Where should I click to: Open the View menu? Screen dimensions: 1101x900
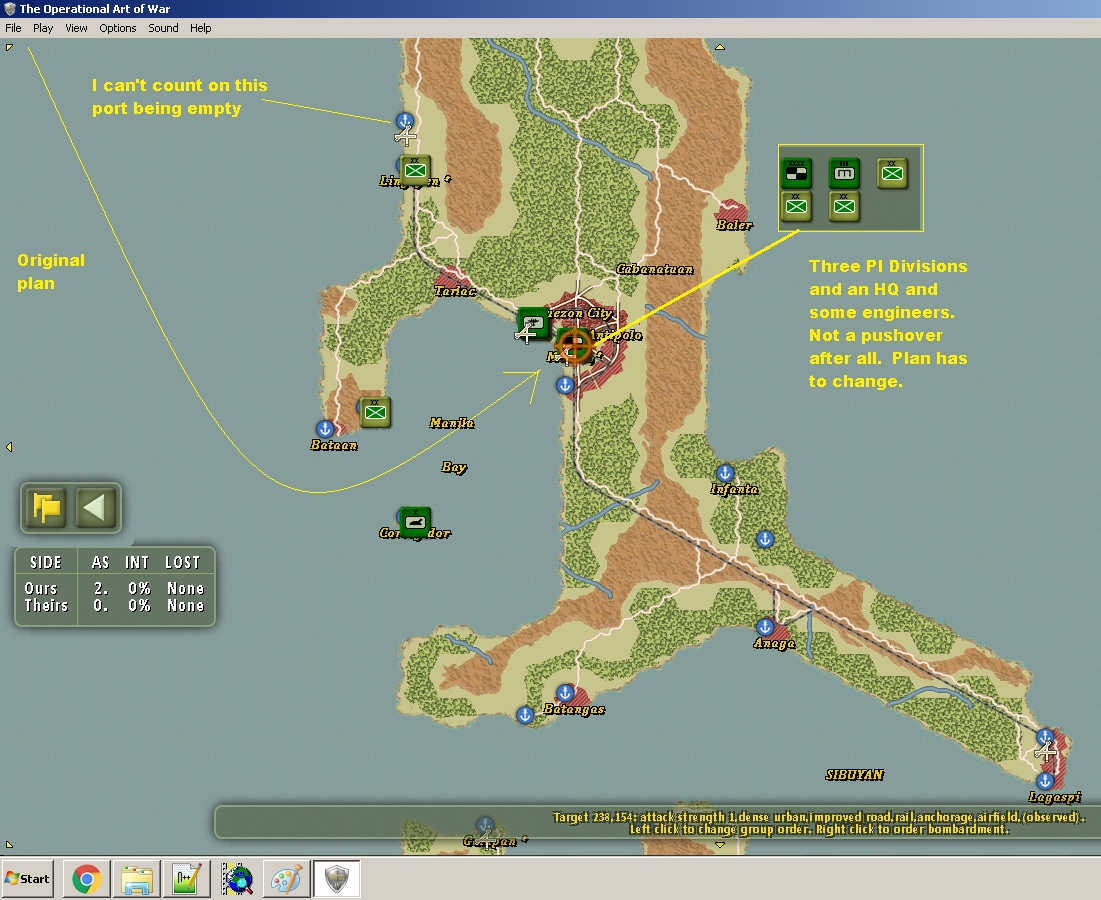click(x=76, y=28)
